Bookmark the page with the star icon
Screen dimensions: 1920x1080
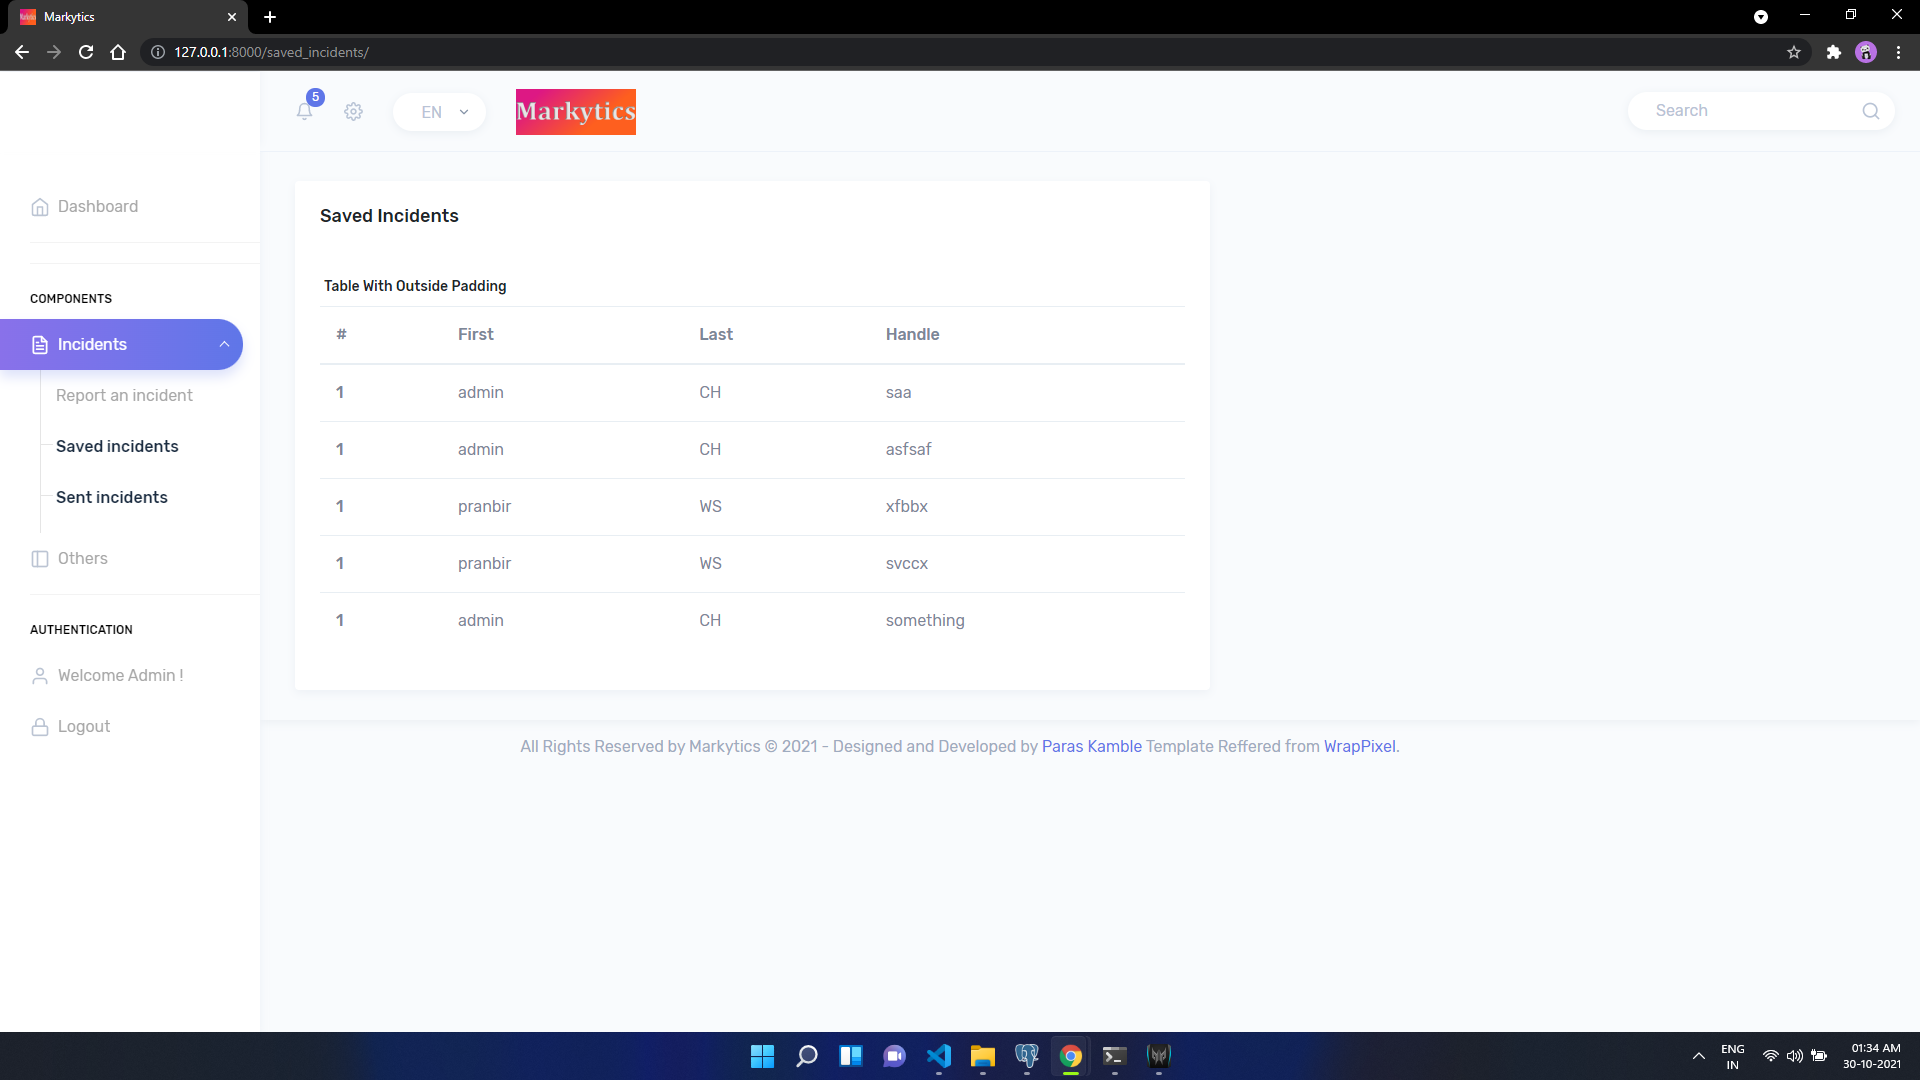(1794, 52)
